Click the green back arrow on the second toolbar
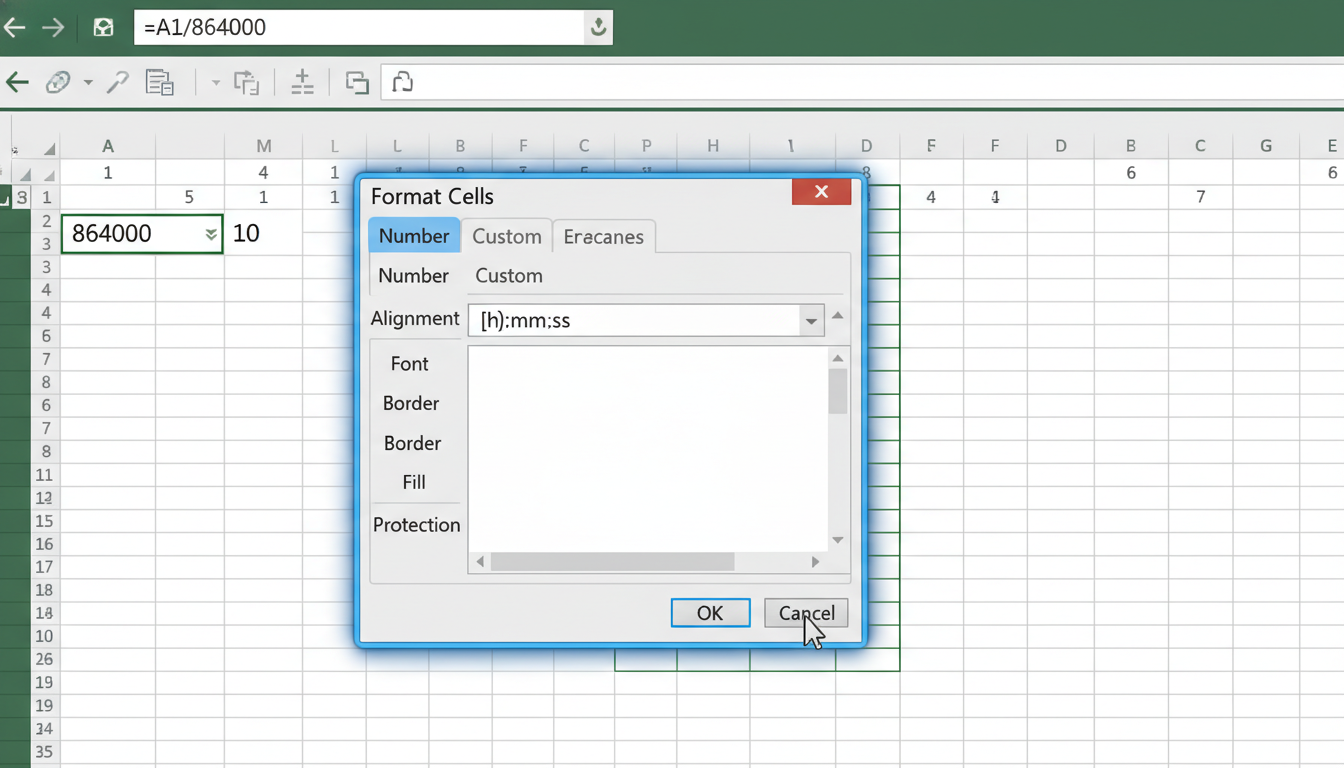 (16, 82)
